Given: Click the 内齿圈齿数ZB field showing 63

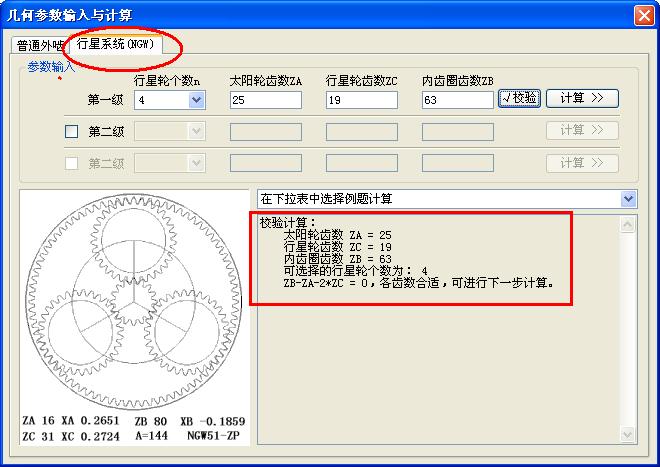Looking at the screenshot, I should click(x=458, y=100).
